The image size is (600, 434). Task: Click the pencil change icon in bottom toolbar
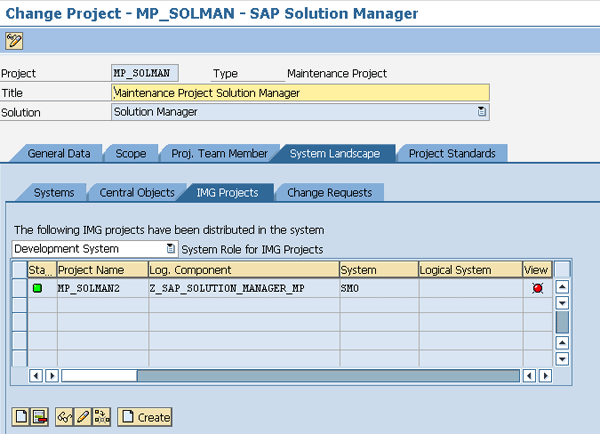(83, 416)
